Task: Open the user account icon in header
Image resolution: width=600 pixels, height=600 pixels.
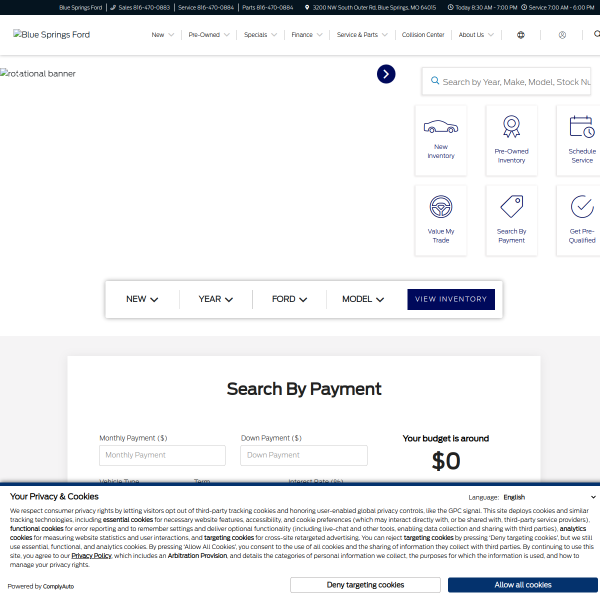Action: tap(562, 35)
